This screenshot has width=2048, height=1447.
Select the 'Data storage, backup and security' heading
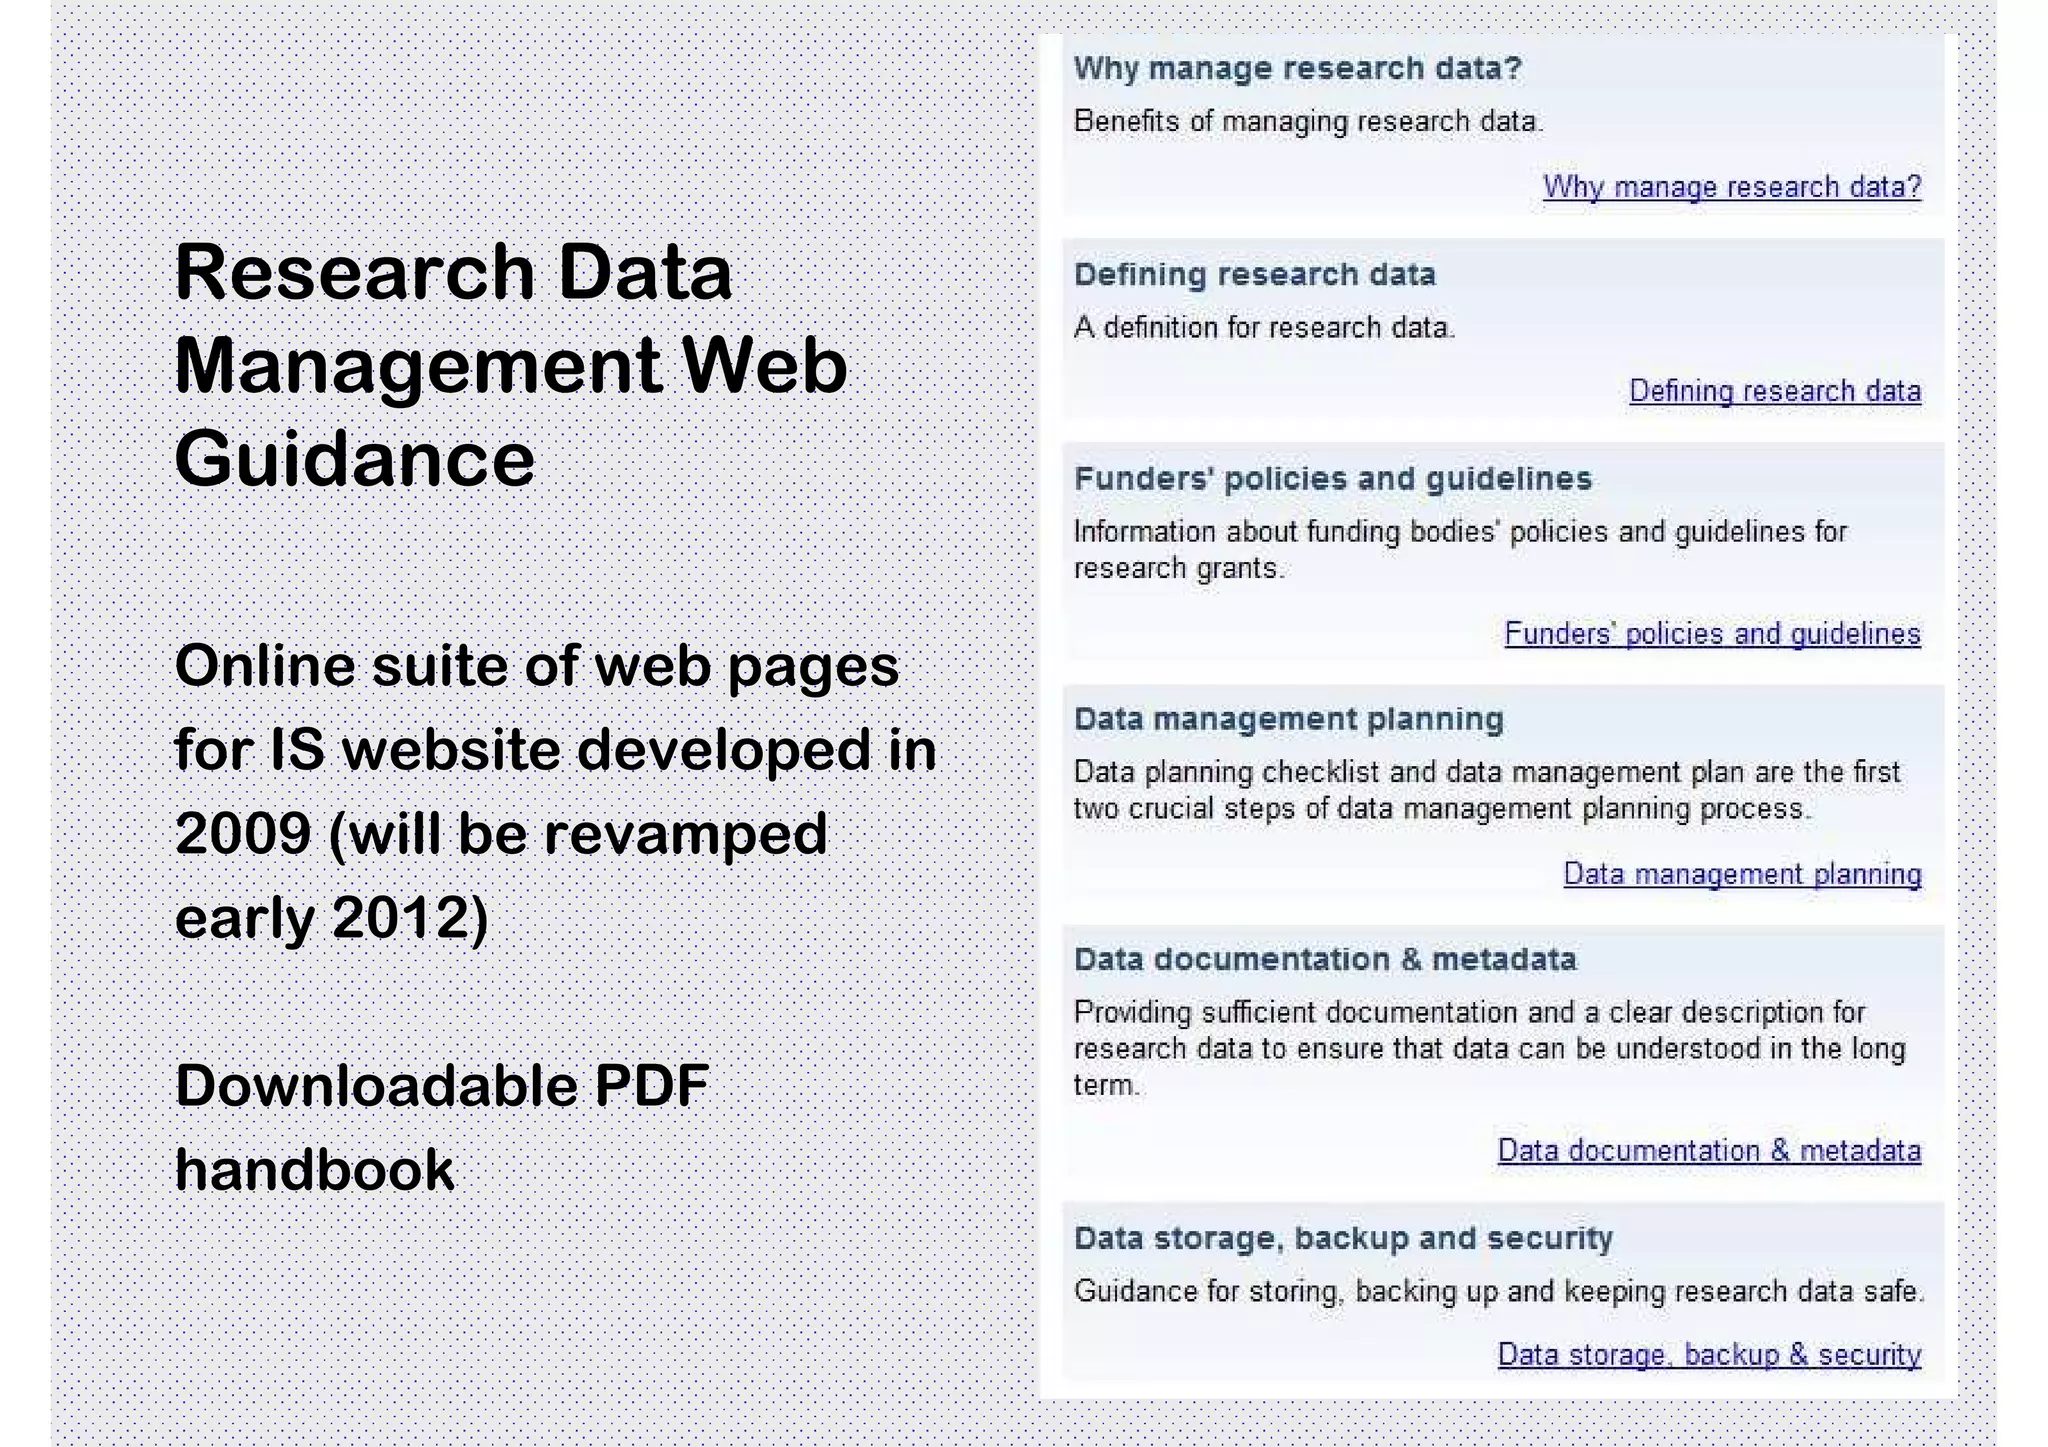click(1343, 1238)
